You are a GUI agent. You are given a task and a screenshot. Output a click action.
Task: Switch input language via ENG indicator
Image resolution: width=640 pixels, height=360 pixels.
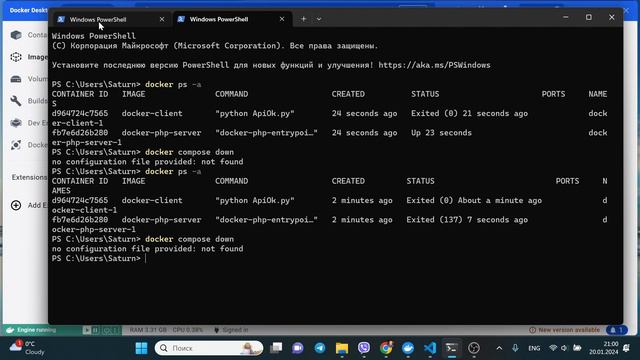tap(534, 348)
